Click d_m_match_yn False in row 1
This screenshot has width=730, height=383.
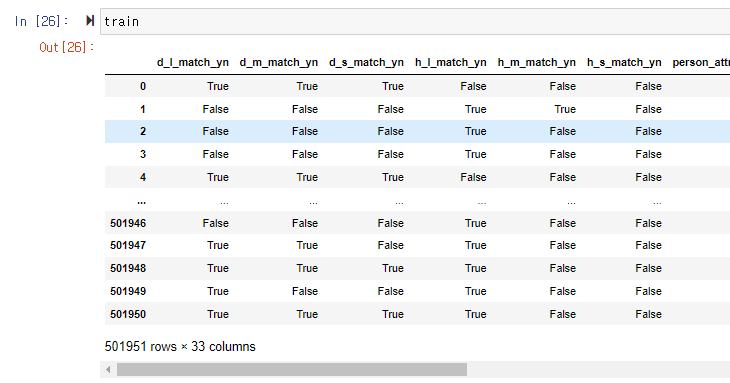[x=305, y=109]
